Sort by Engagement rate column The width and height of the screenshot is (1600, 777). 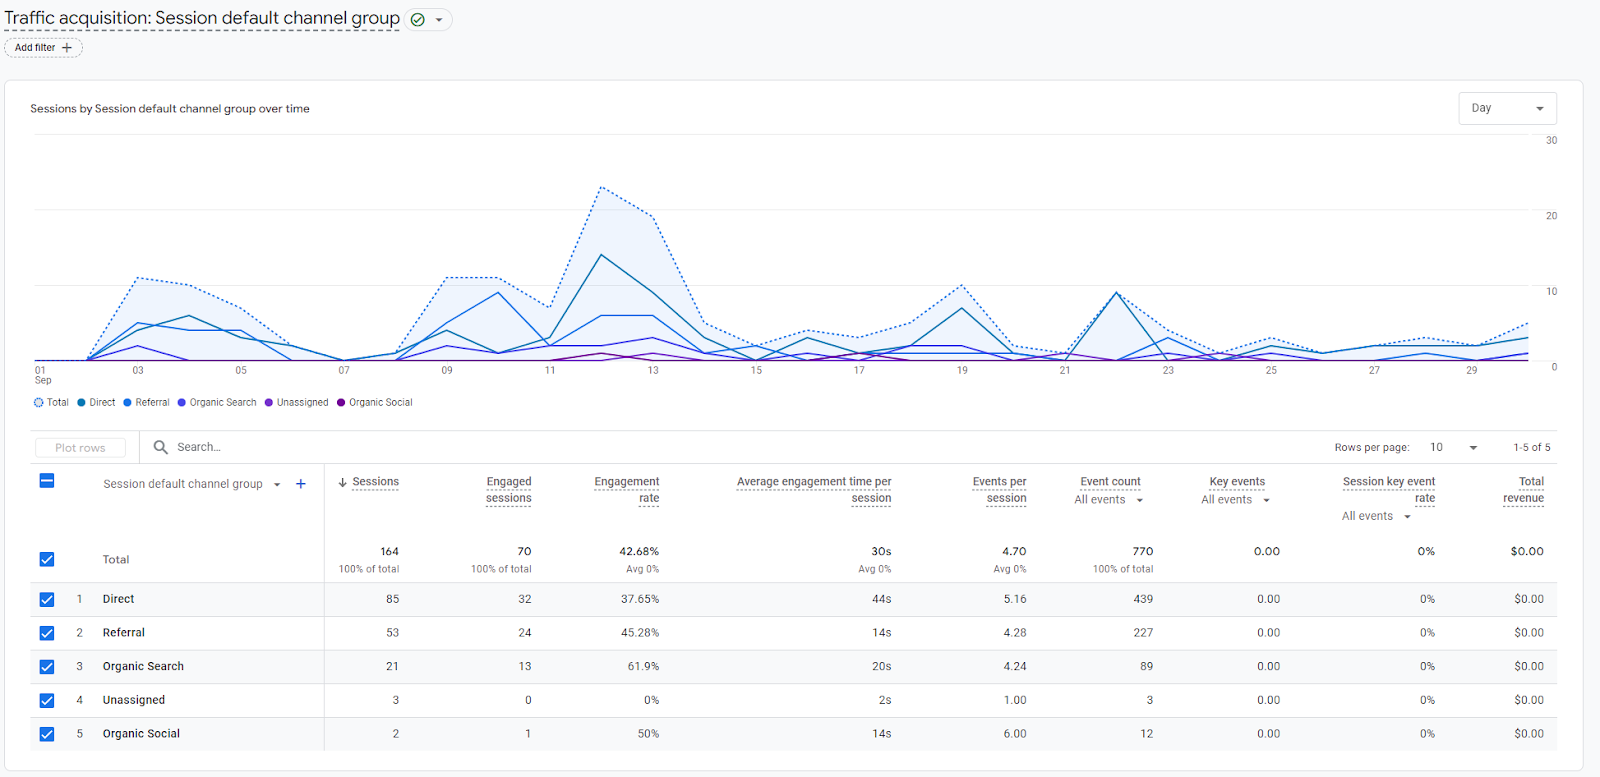point(627,490)
